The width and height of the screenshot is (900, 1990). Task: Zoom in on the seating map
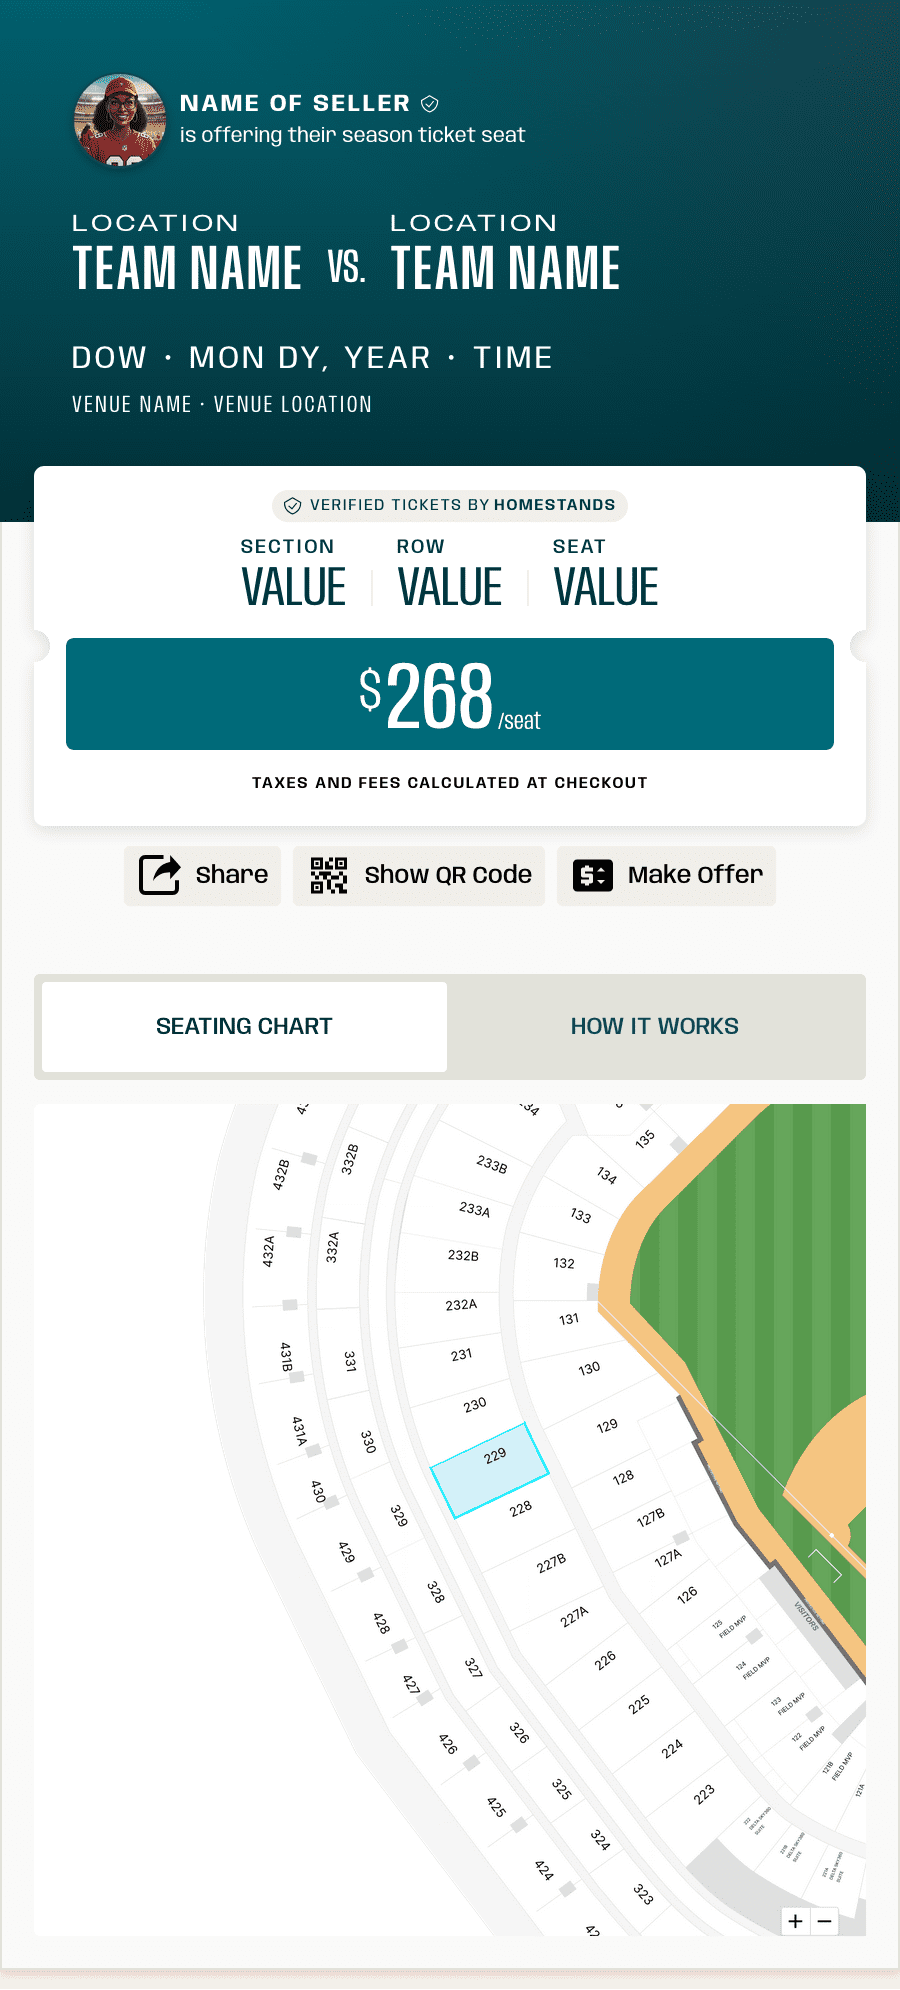pos(796,1921)
